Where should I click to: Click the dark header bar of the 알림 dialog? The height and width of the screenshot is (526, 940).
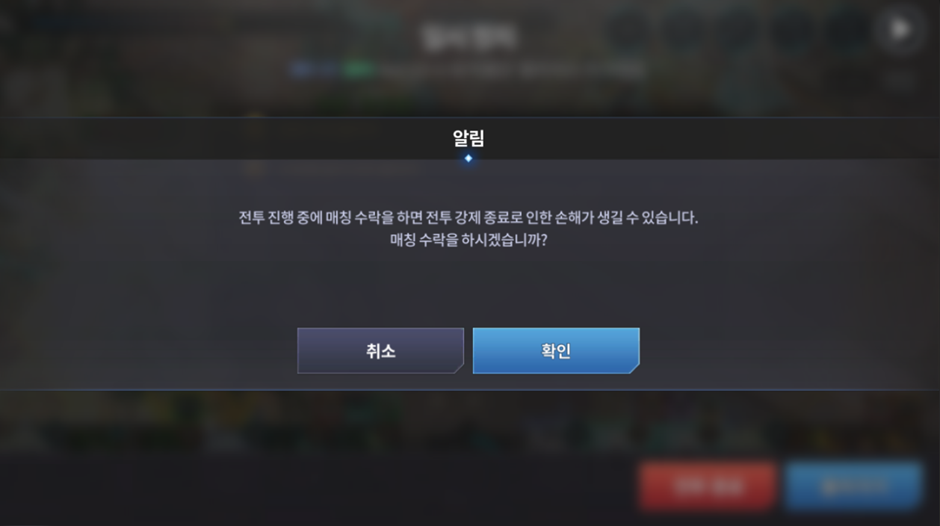470,139
